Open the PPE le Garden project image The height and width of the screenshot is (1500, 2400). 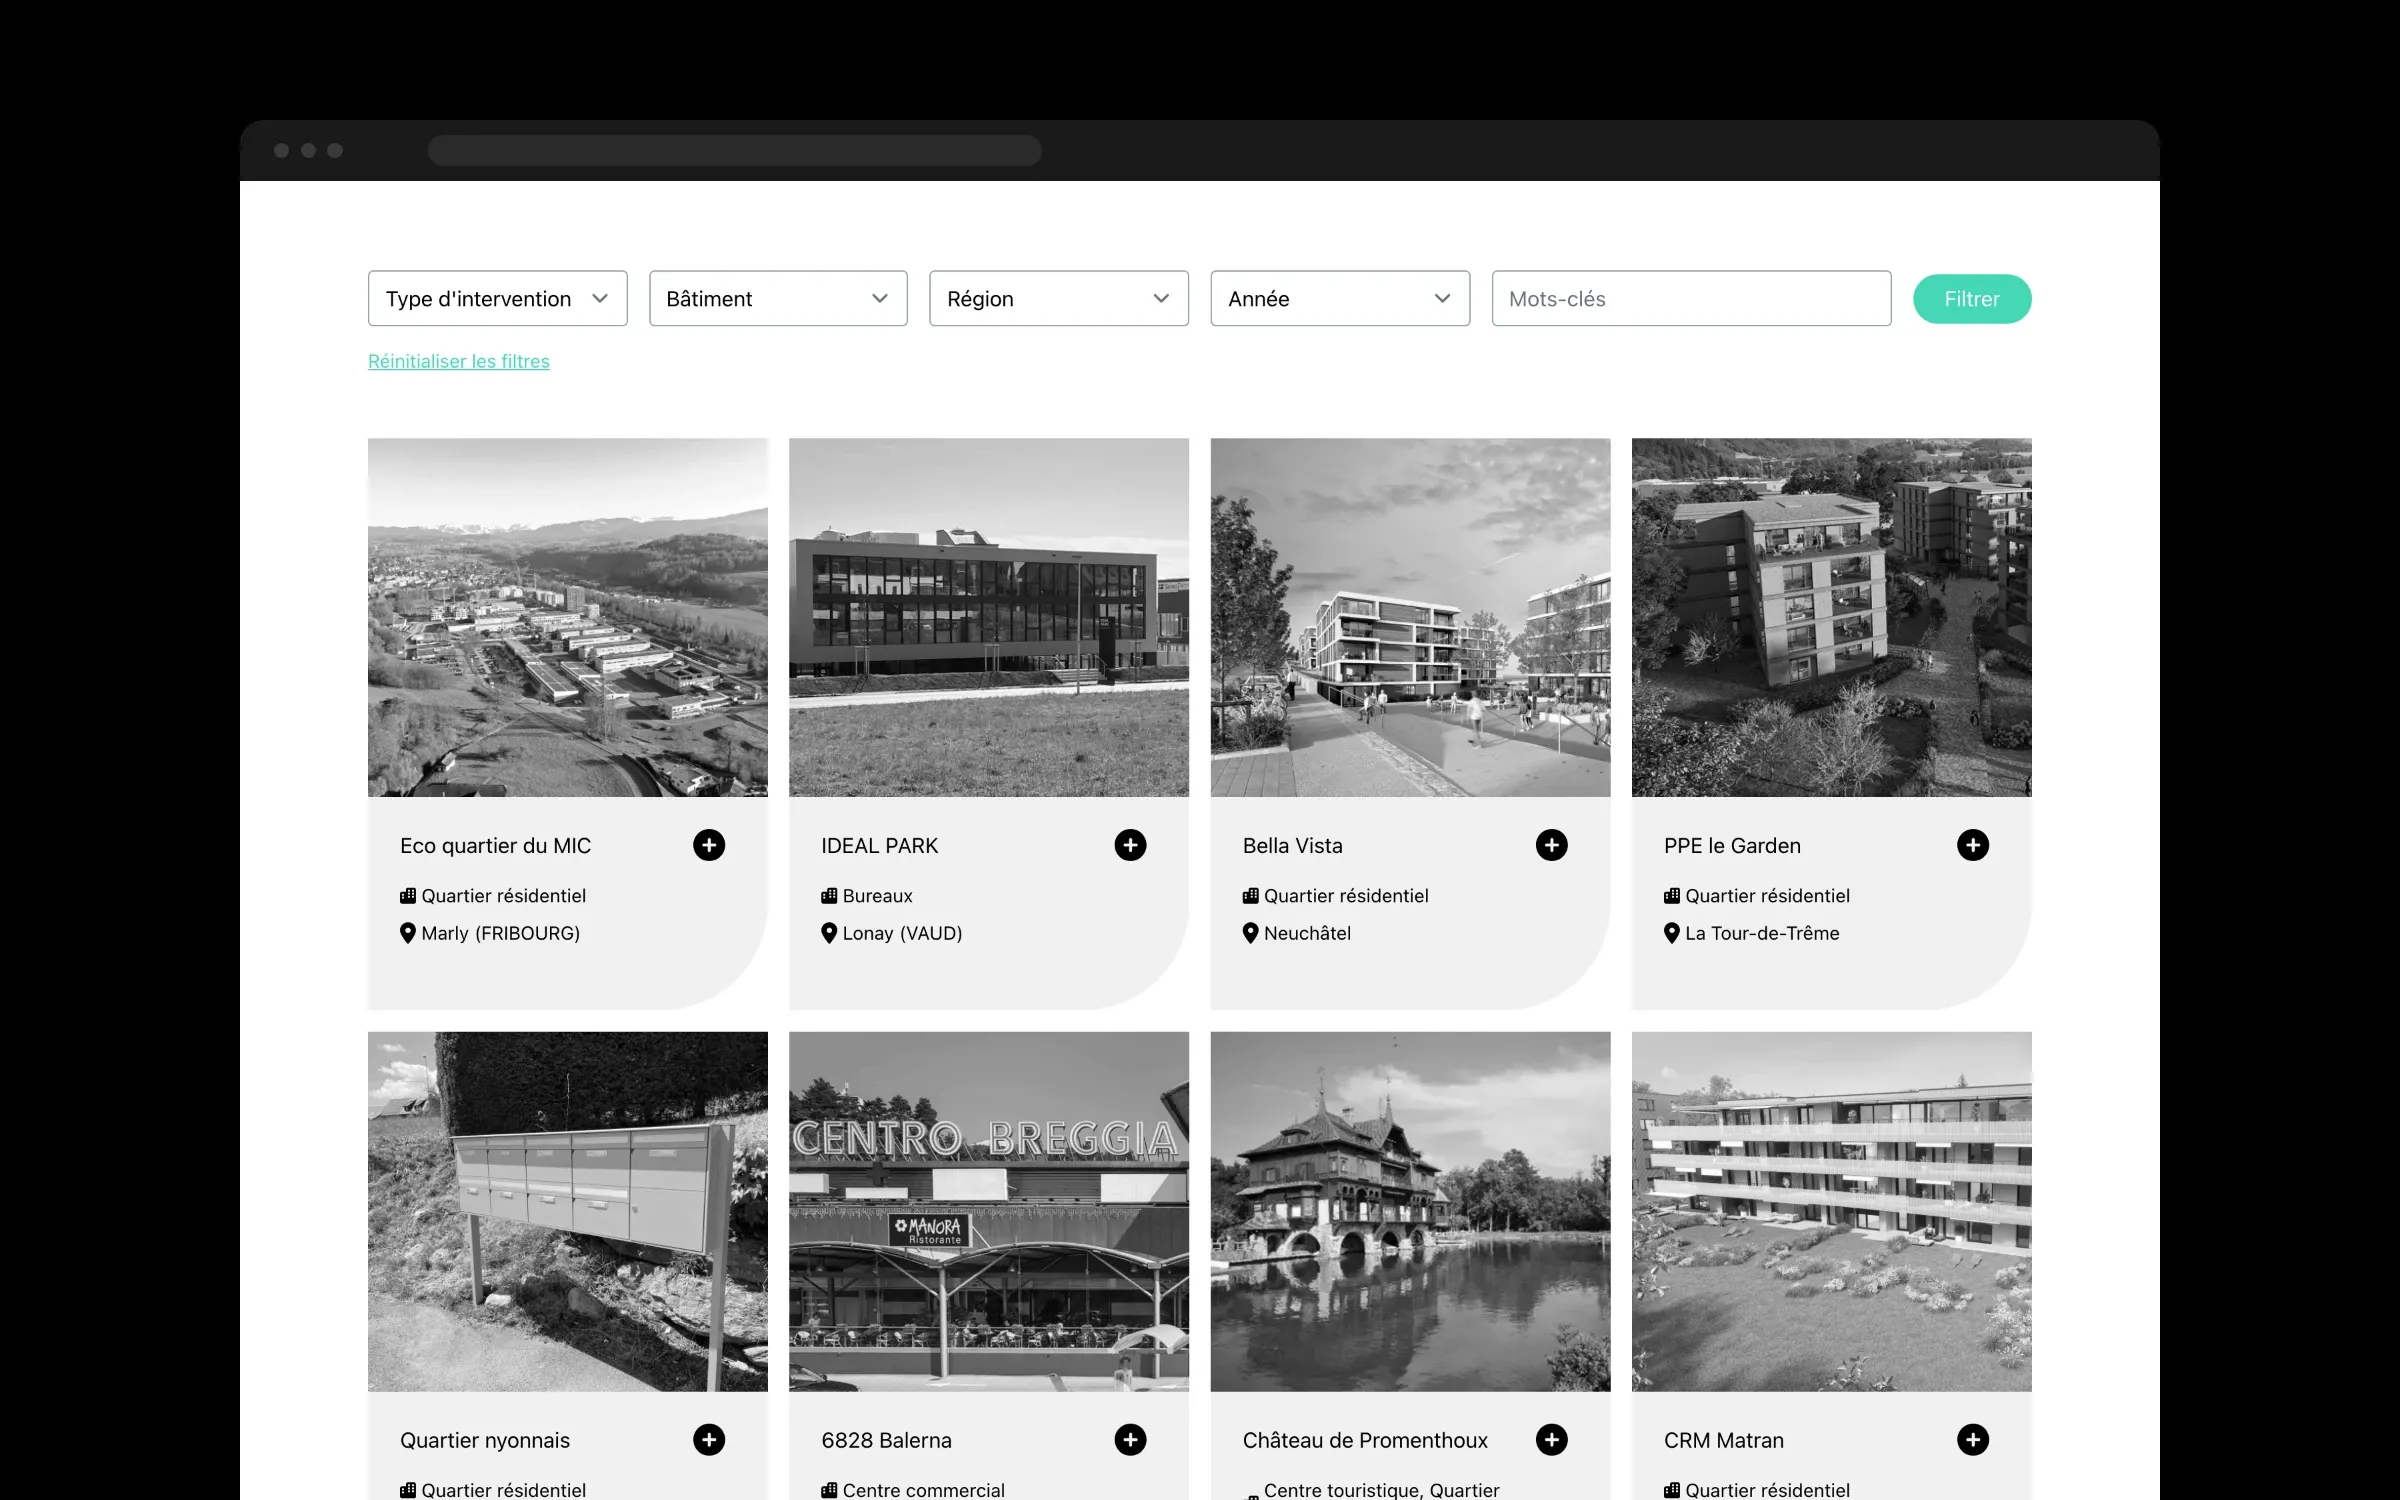coord(1832,617)
